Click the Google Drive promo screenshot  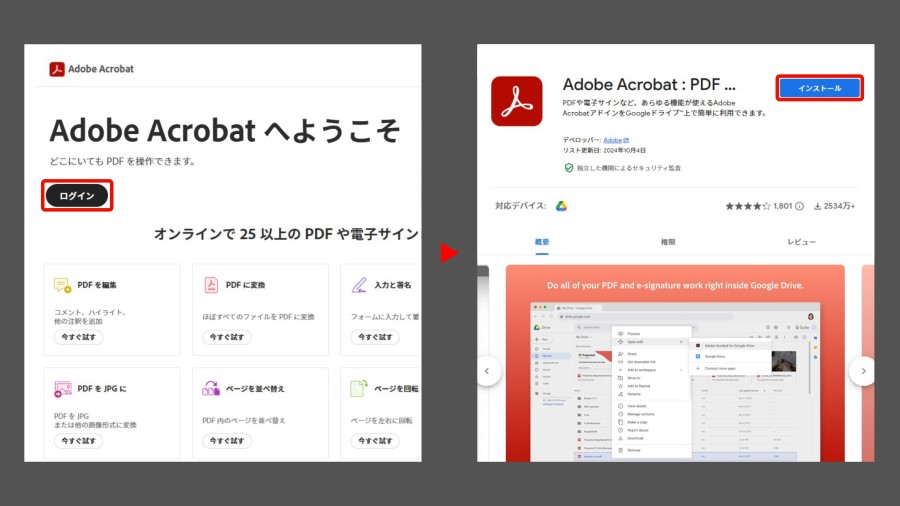tap(675, 363)
